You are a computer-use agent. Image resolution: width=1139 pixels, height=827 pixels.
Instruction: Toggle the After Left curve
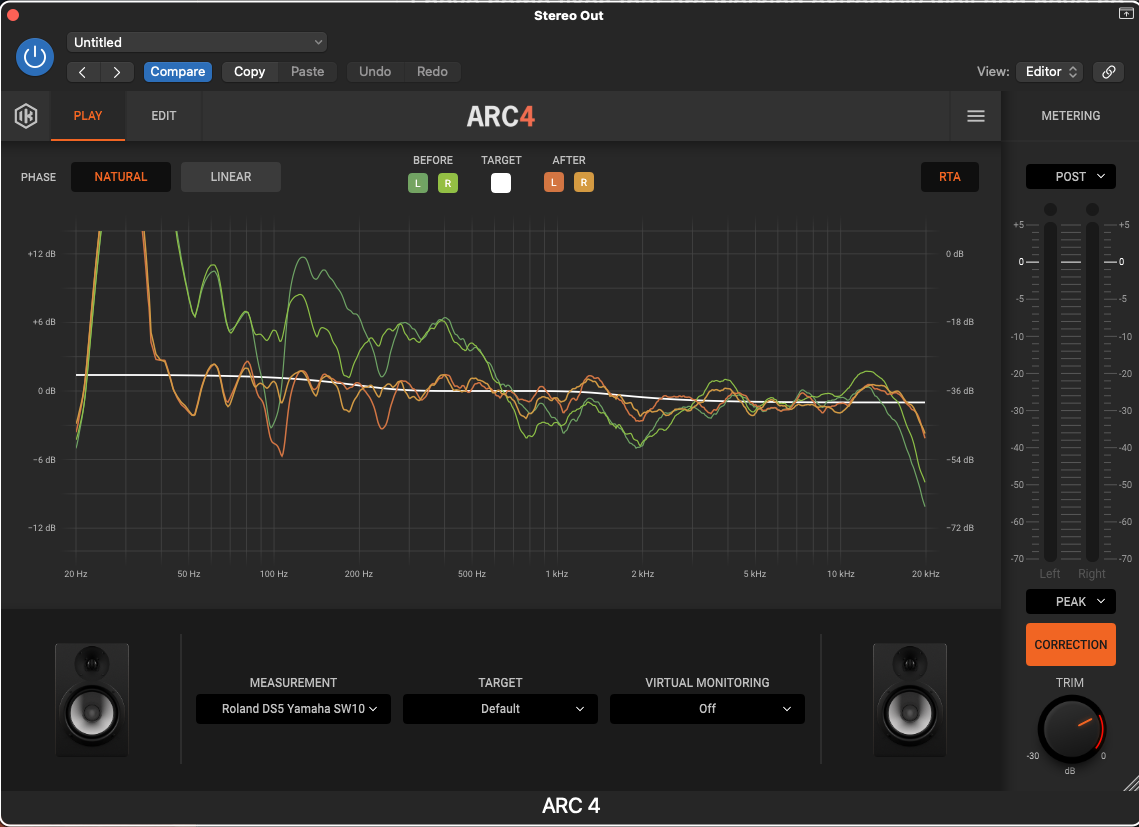point(554,182)
